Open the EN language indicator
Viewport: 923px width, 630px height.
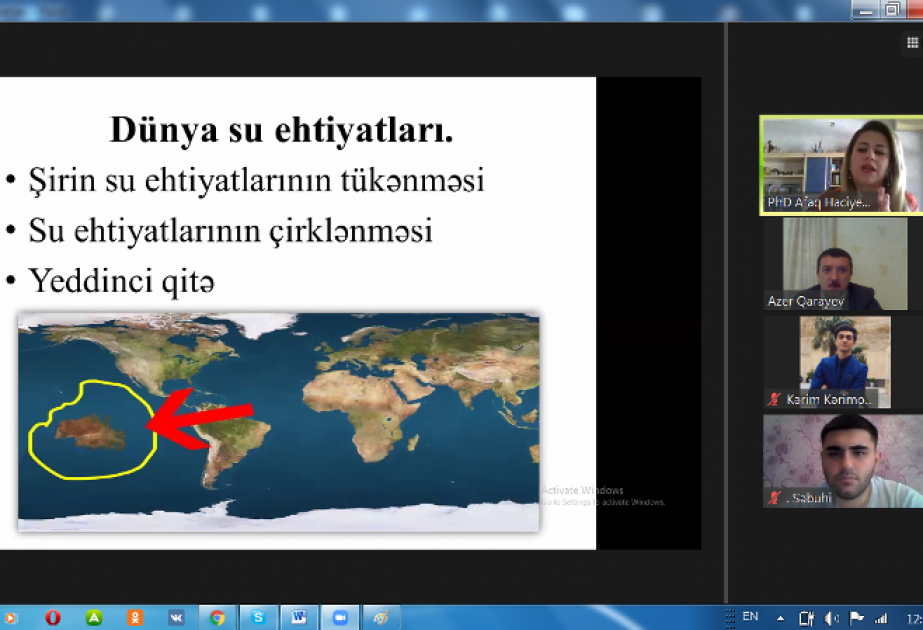coord(750,616)
